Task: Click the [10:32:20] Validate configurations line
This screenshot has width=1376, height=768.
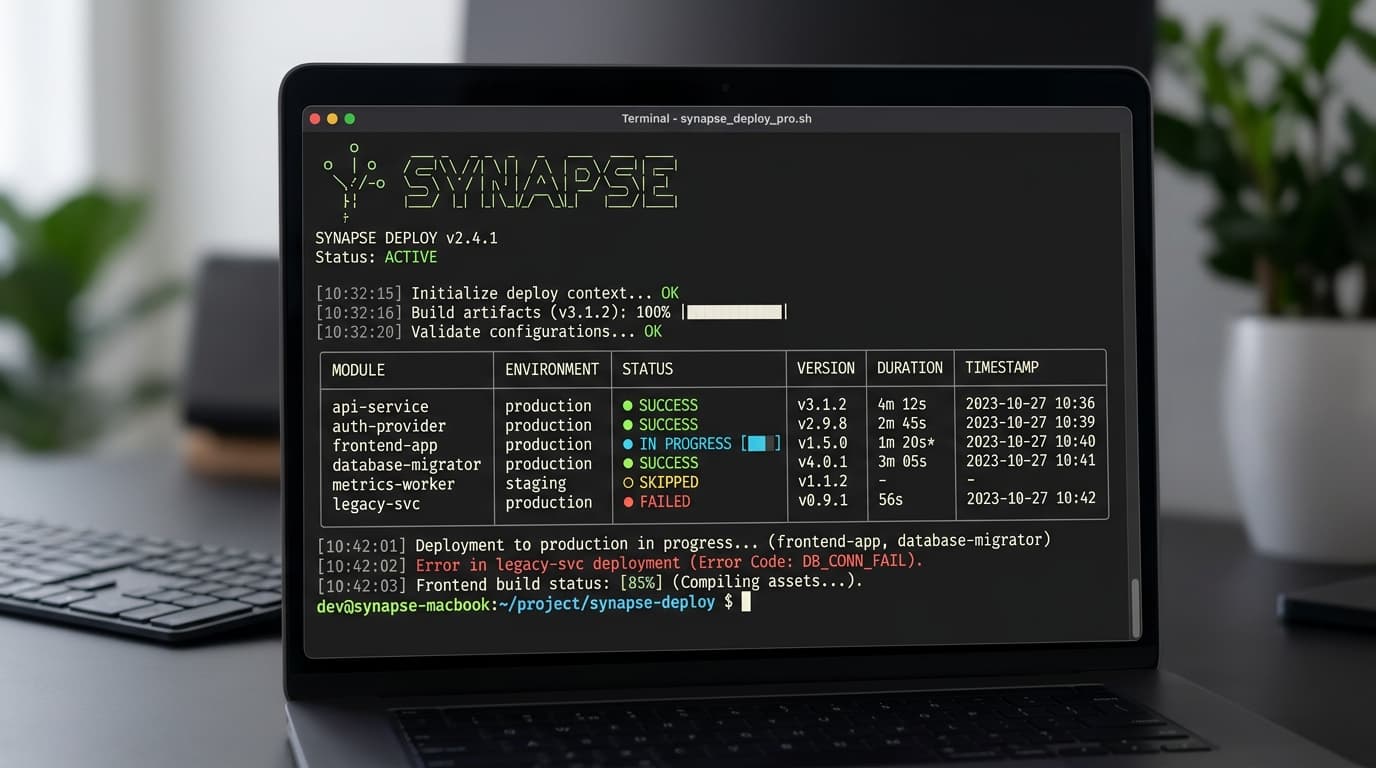Action: (x=489, y=331)
